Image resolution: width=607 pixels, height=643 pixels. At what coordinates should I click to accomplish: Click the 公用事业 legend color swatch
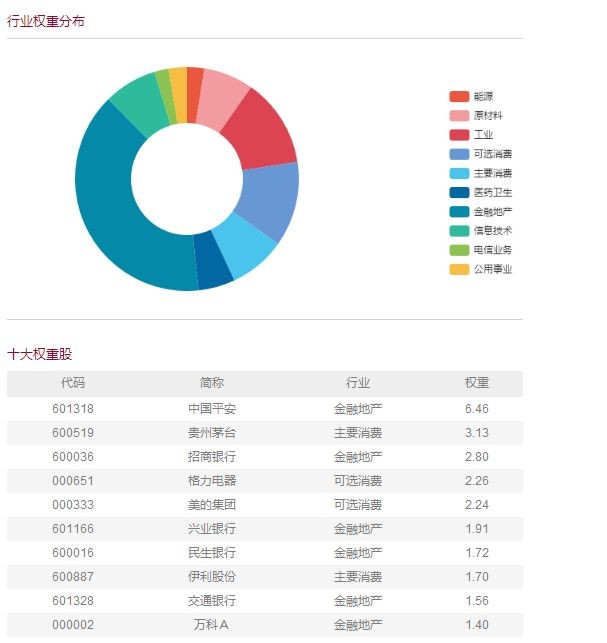coord(459,269)
